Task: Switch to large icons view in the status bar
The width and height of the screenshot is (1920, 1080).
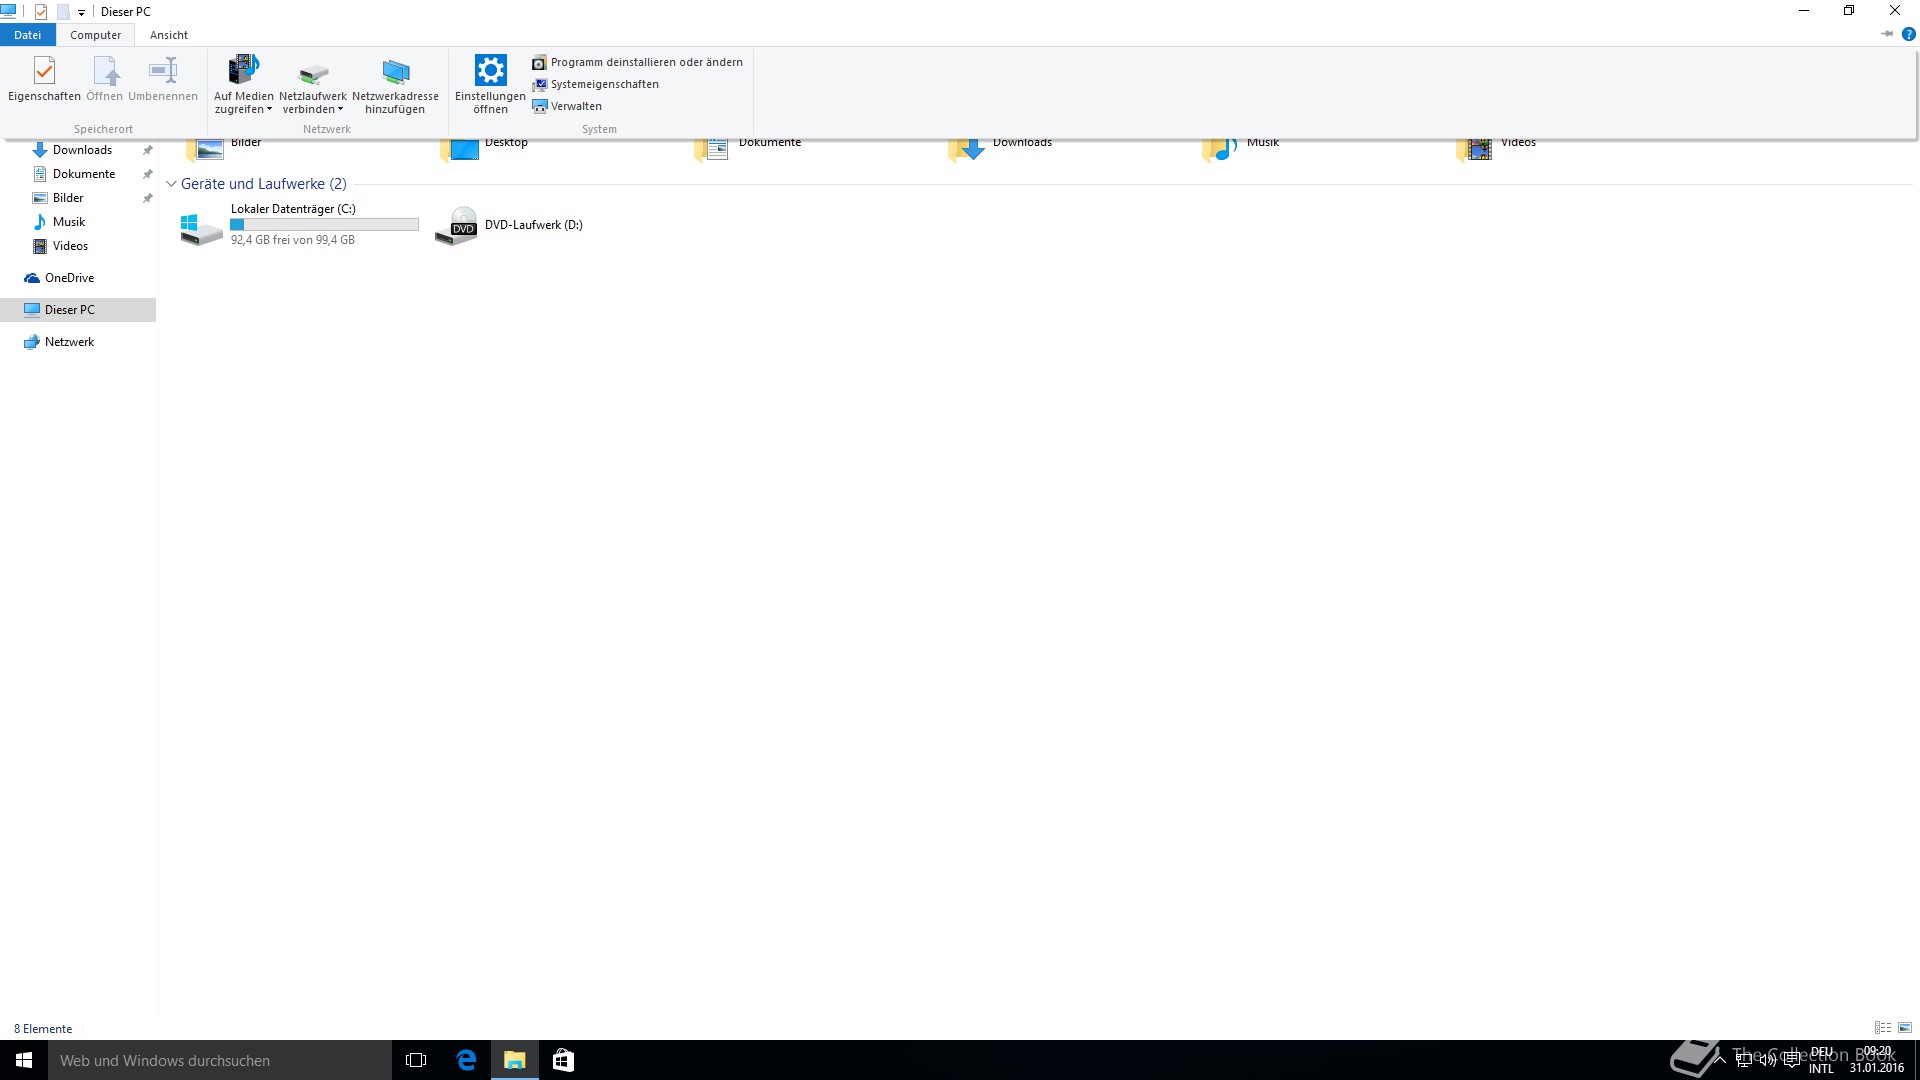Action: pos(1905,1028)
